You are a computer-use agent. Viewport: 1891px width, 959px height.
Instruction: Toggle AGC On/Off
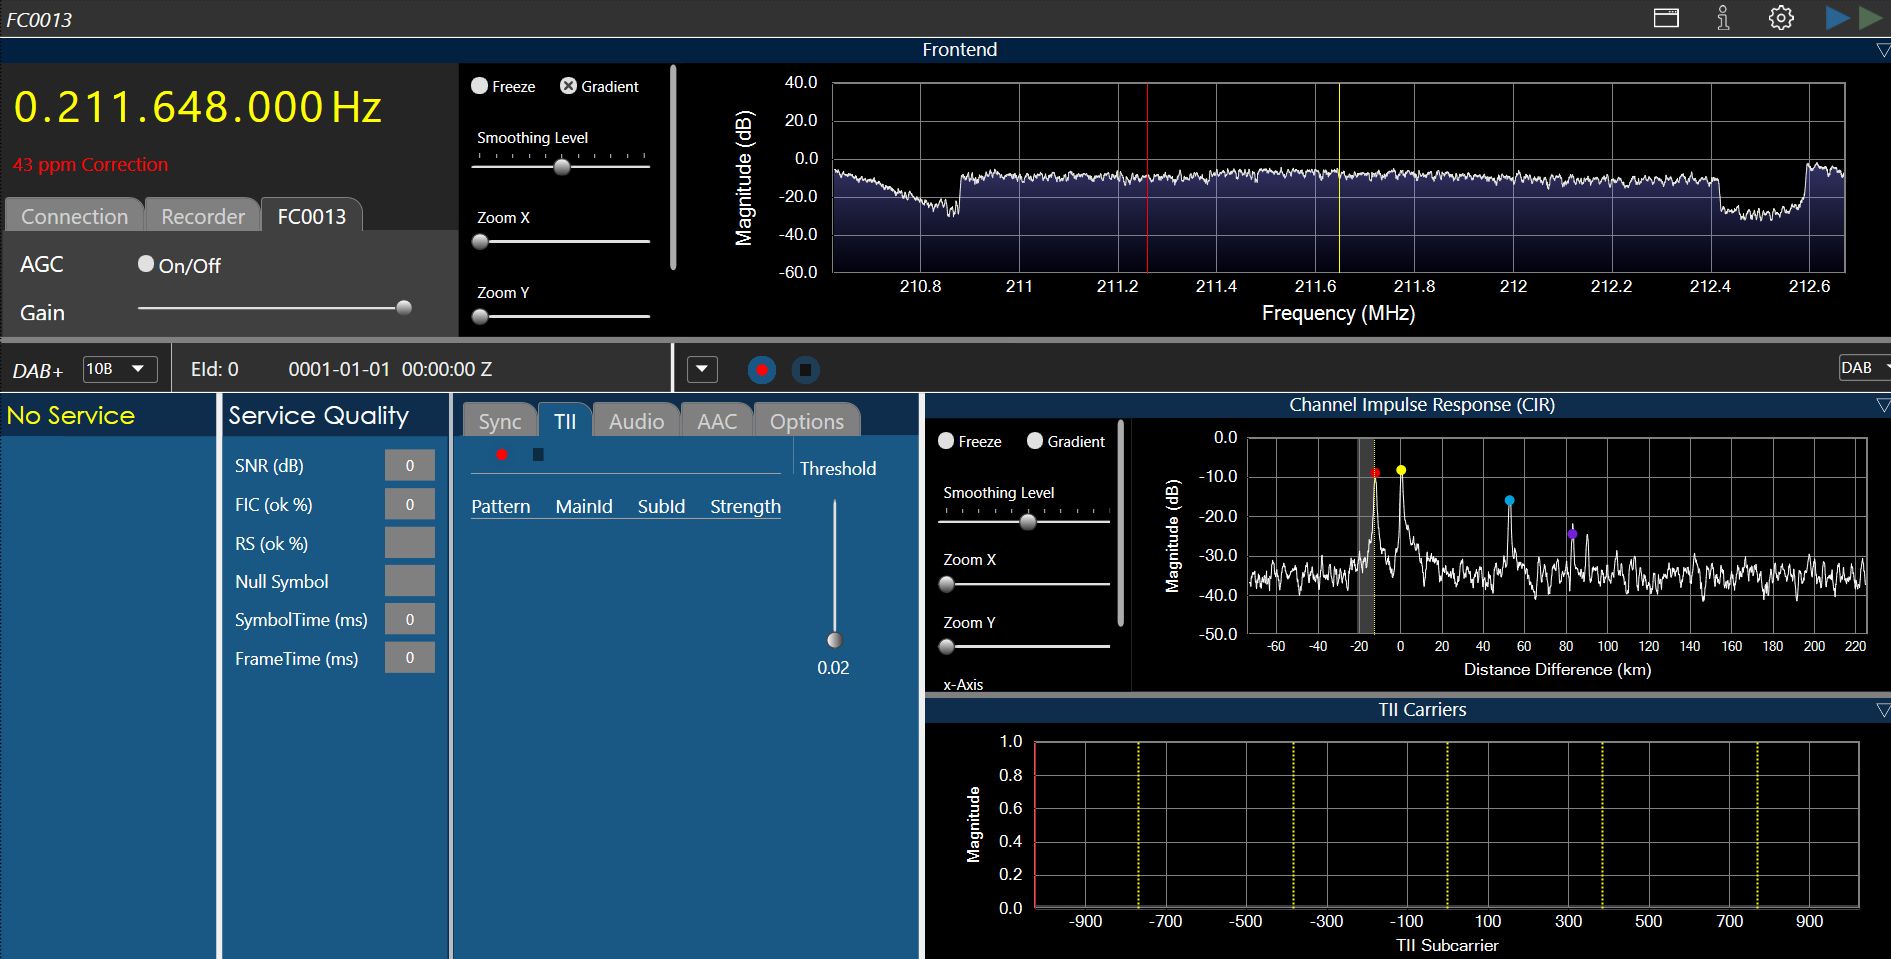click(146, 264)
